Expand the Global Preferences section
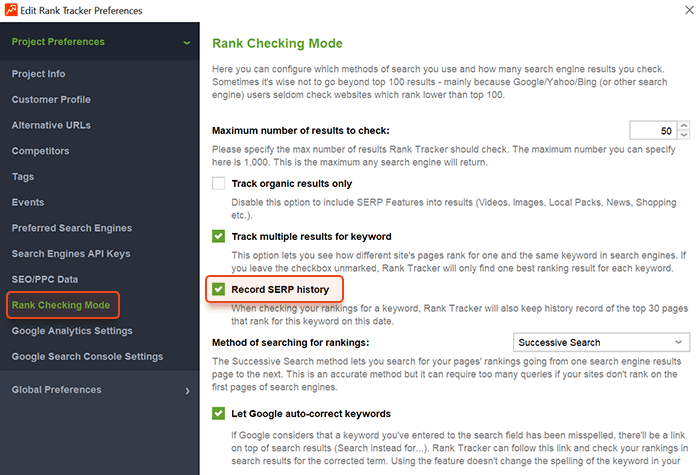The image size is (700, 475). pos(188,391)
